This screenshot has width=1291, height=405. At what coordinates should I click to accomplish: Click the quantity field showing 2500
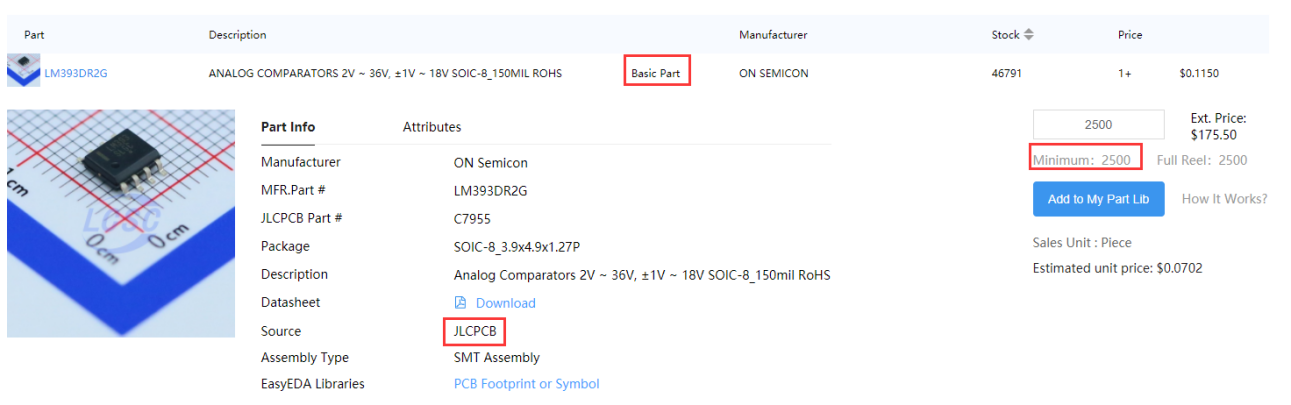(x=1098, y=125)
